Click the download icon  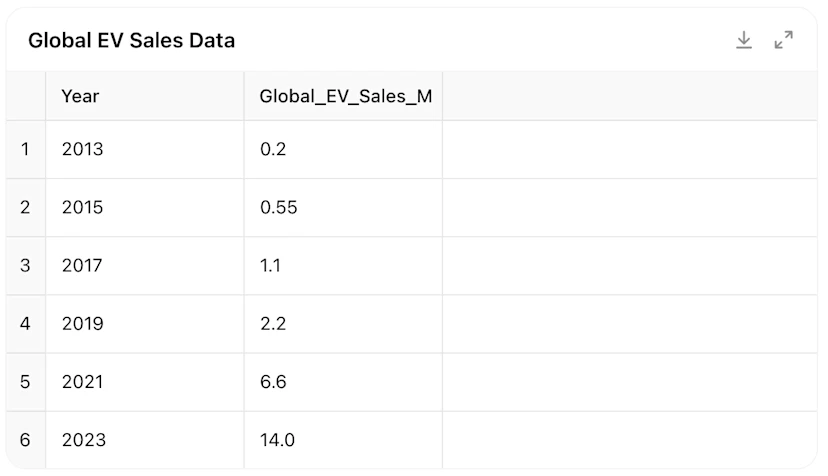tap(744, 40)
